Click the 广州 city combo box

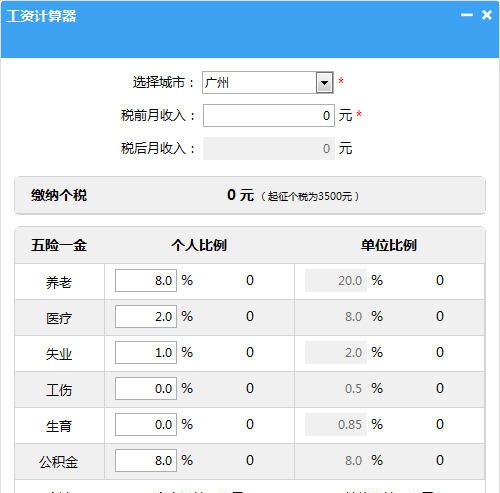tap(268, 83)
